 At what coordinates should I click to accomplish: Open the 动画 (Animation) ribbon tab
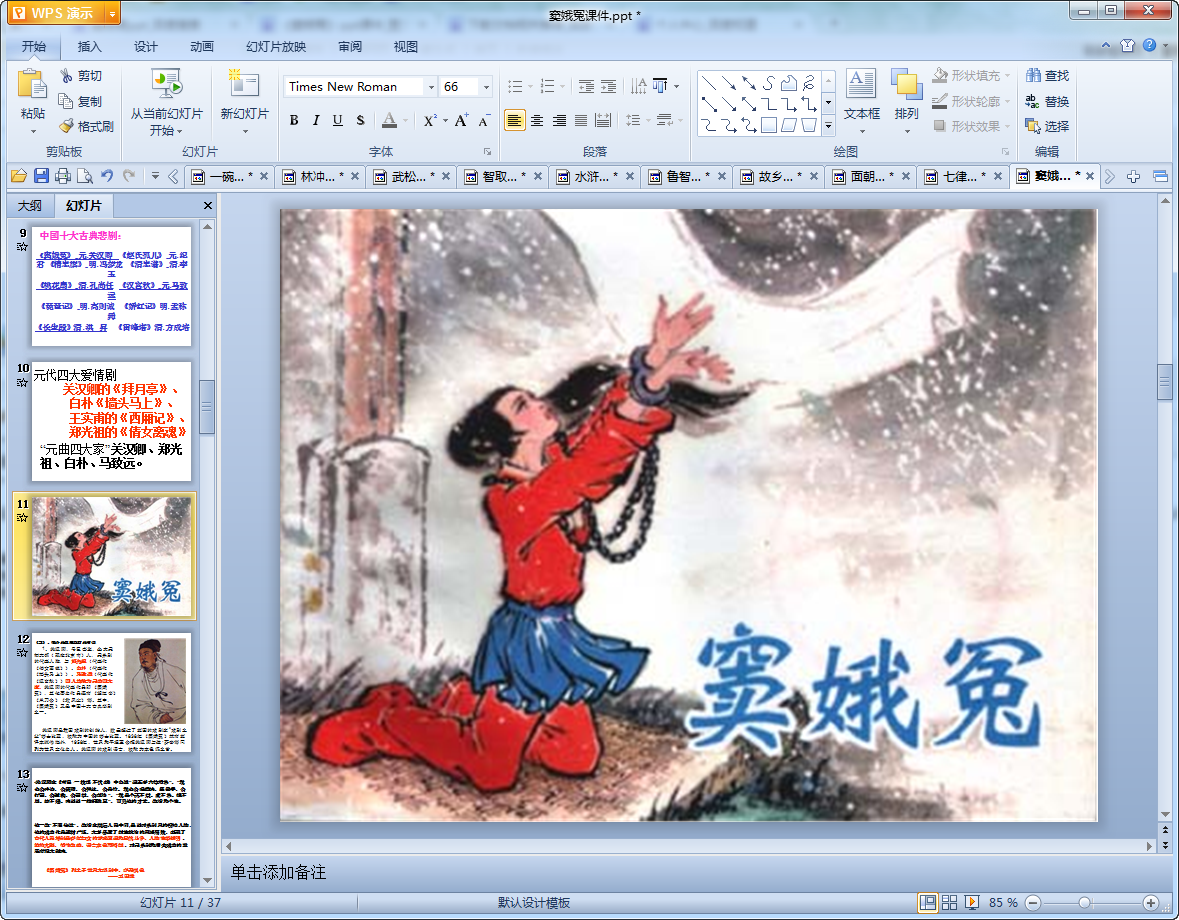click(x=202, y=47)
